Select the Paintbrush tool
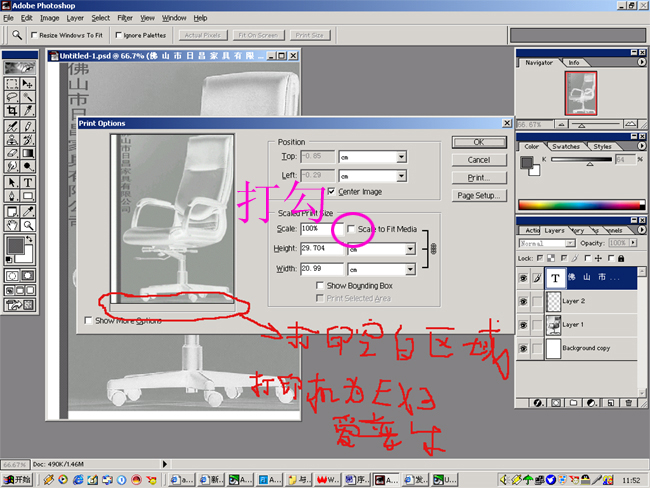Screen dimensions: 650x488 tap(12, 126)
